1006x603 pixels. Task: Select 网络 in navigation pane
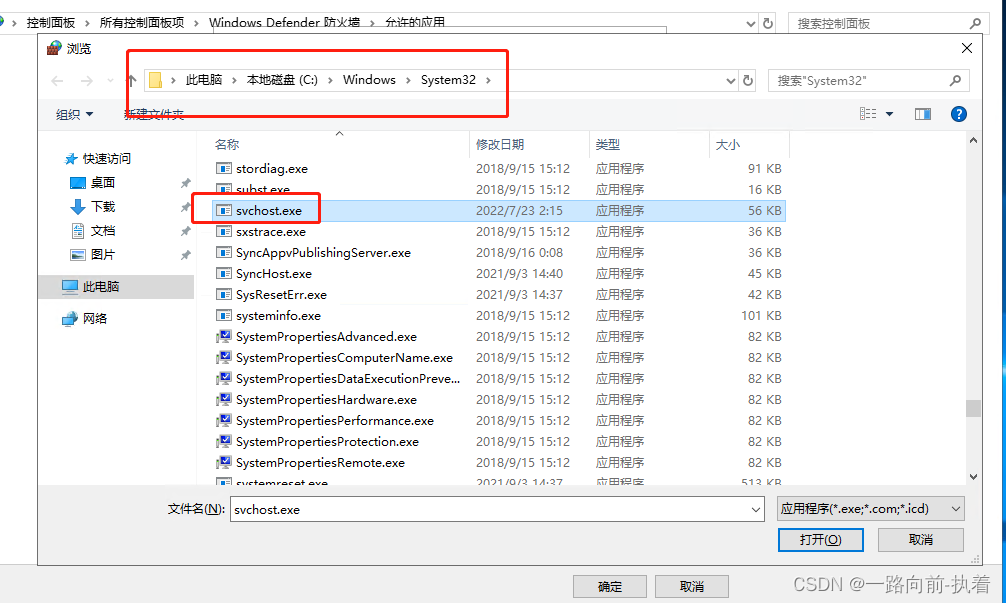pos(94,318)
